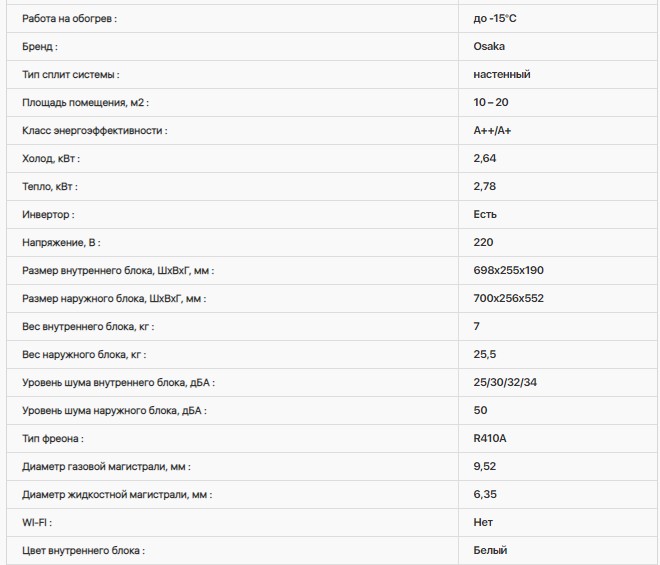The height and width of the screenshot is (565, 660).
Task: Click the refrigerant type "R410A"
Action: click(491, 438)
